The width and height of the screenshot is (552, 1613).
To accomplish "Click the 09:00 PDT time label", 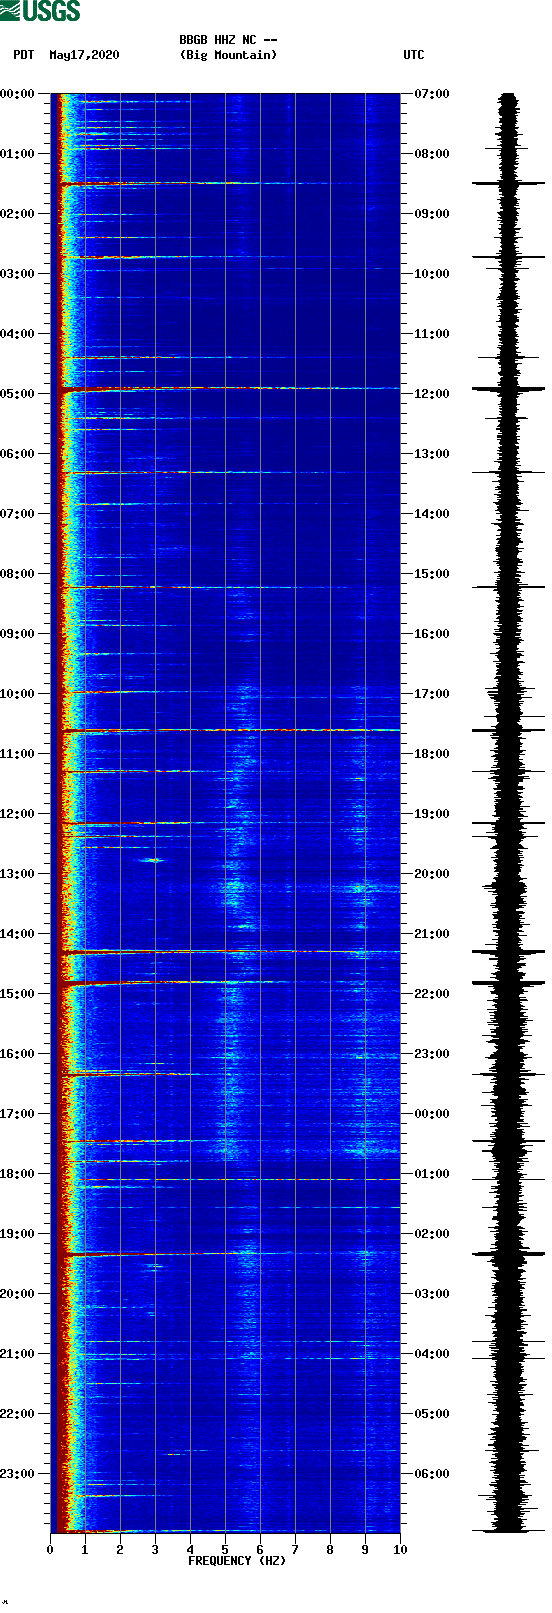I will (x=18, y=634).
